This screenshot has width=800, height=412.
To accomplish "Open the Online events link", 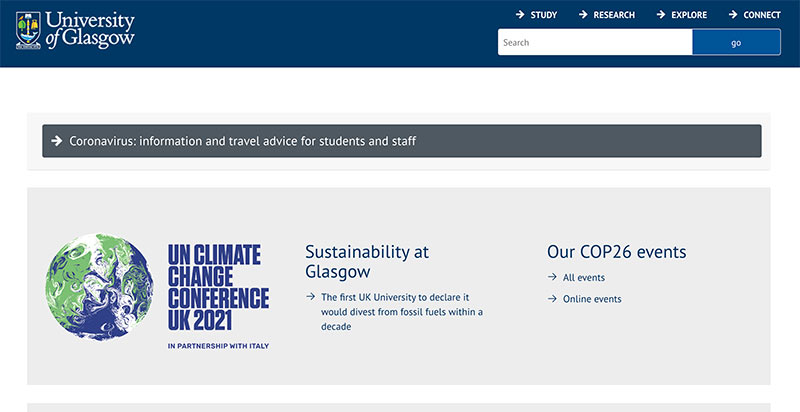I will (592, 299).
